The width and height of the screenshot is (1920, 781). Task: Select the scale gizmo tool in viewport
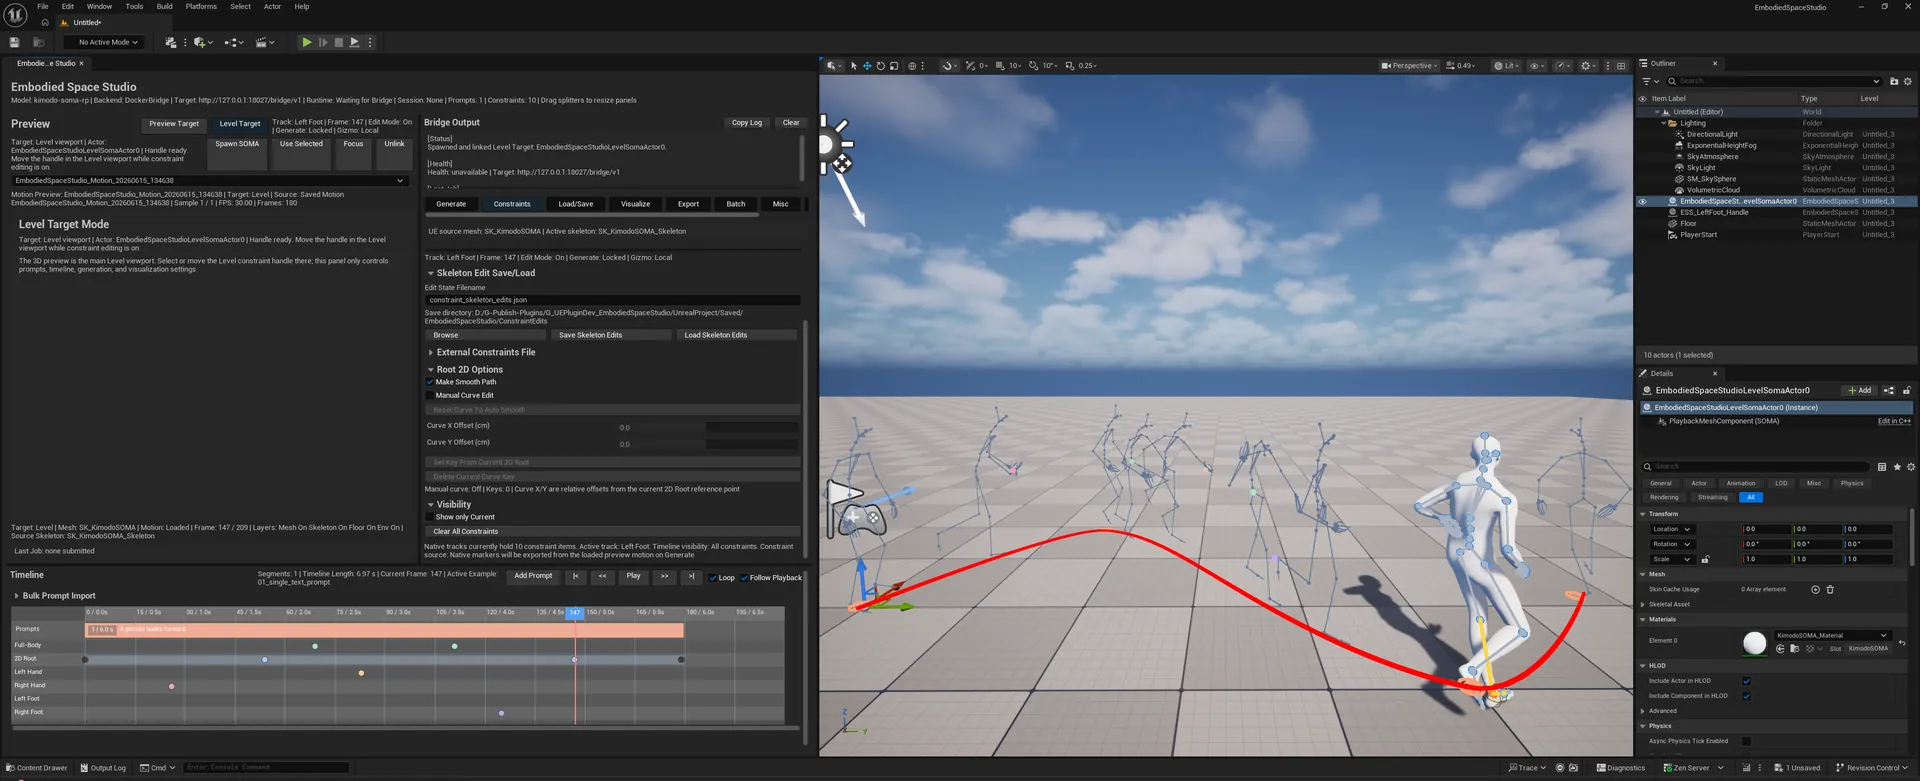pyautogui.click(x=895, y=66)
